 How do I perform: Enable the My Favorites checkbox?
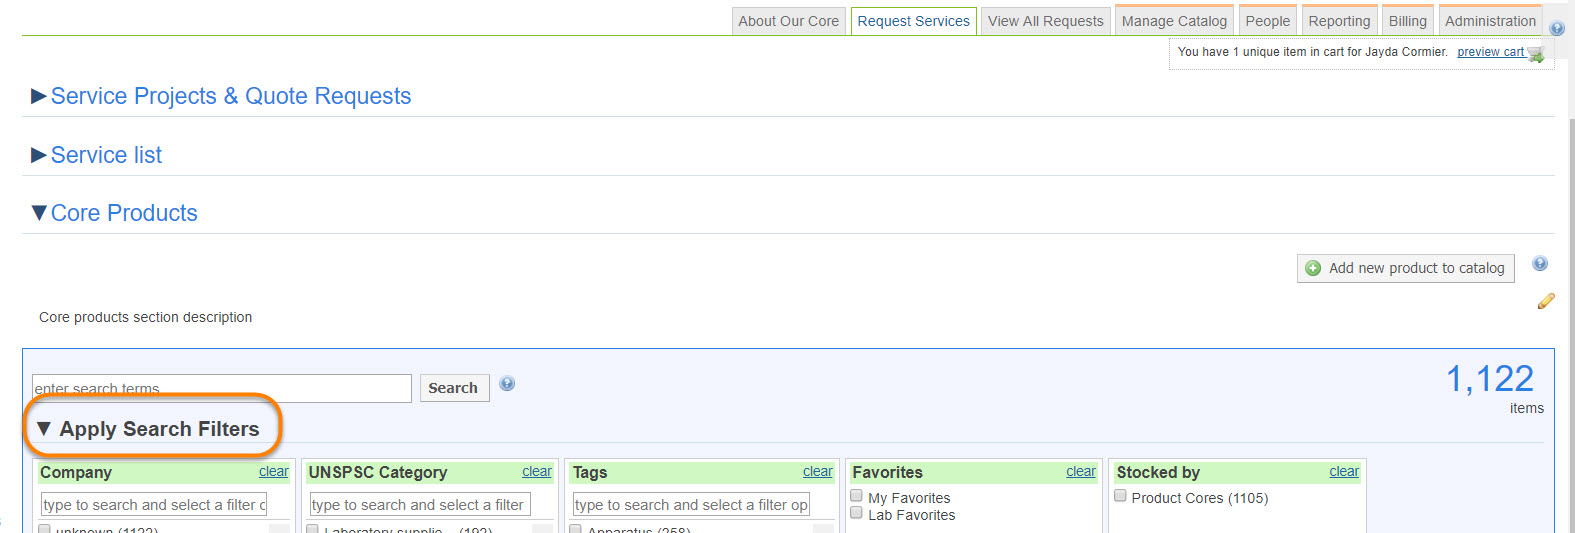[x=856, y=496]
